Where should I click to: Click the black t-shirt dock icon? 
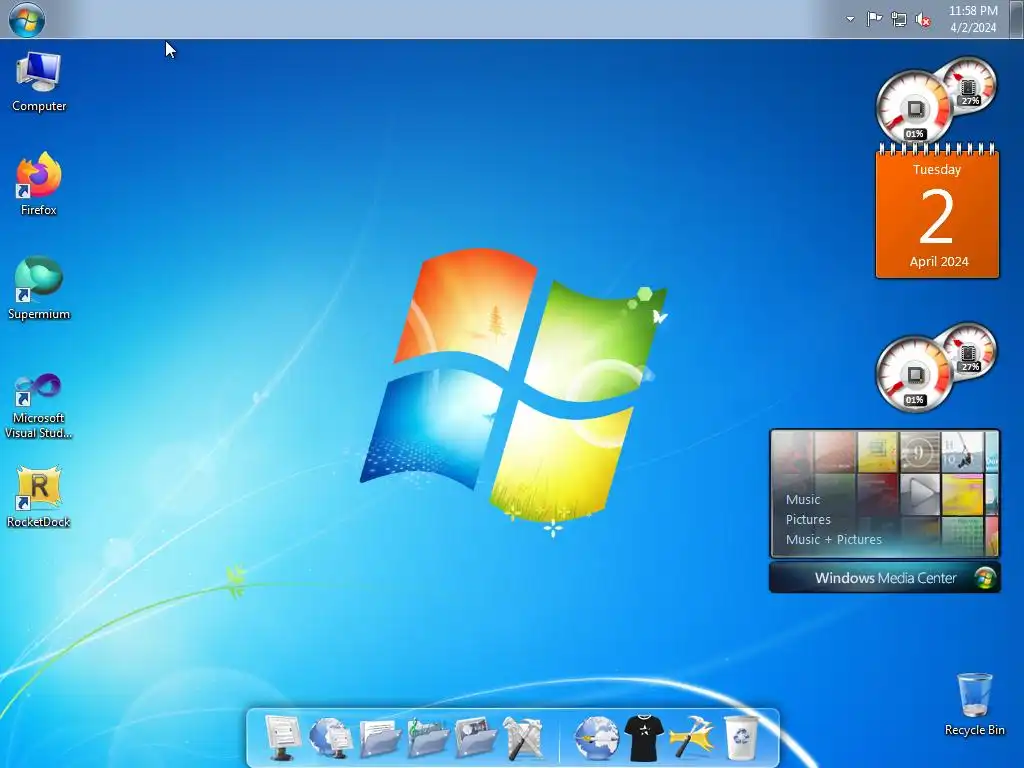[644, 738]
